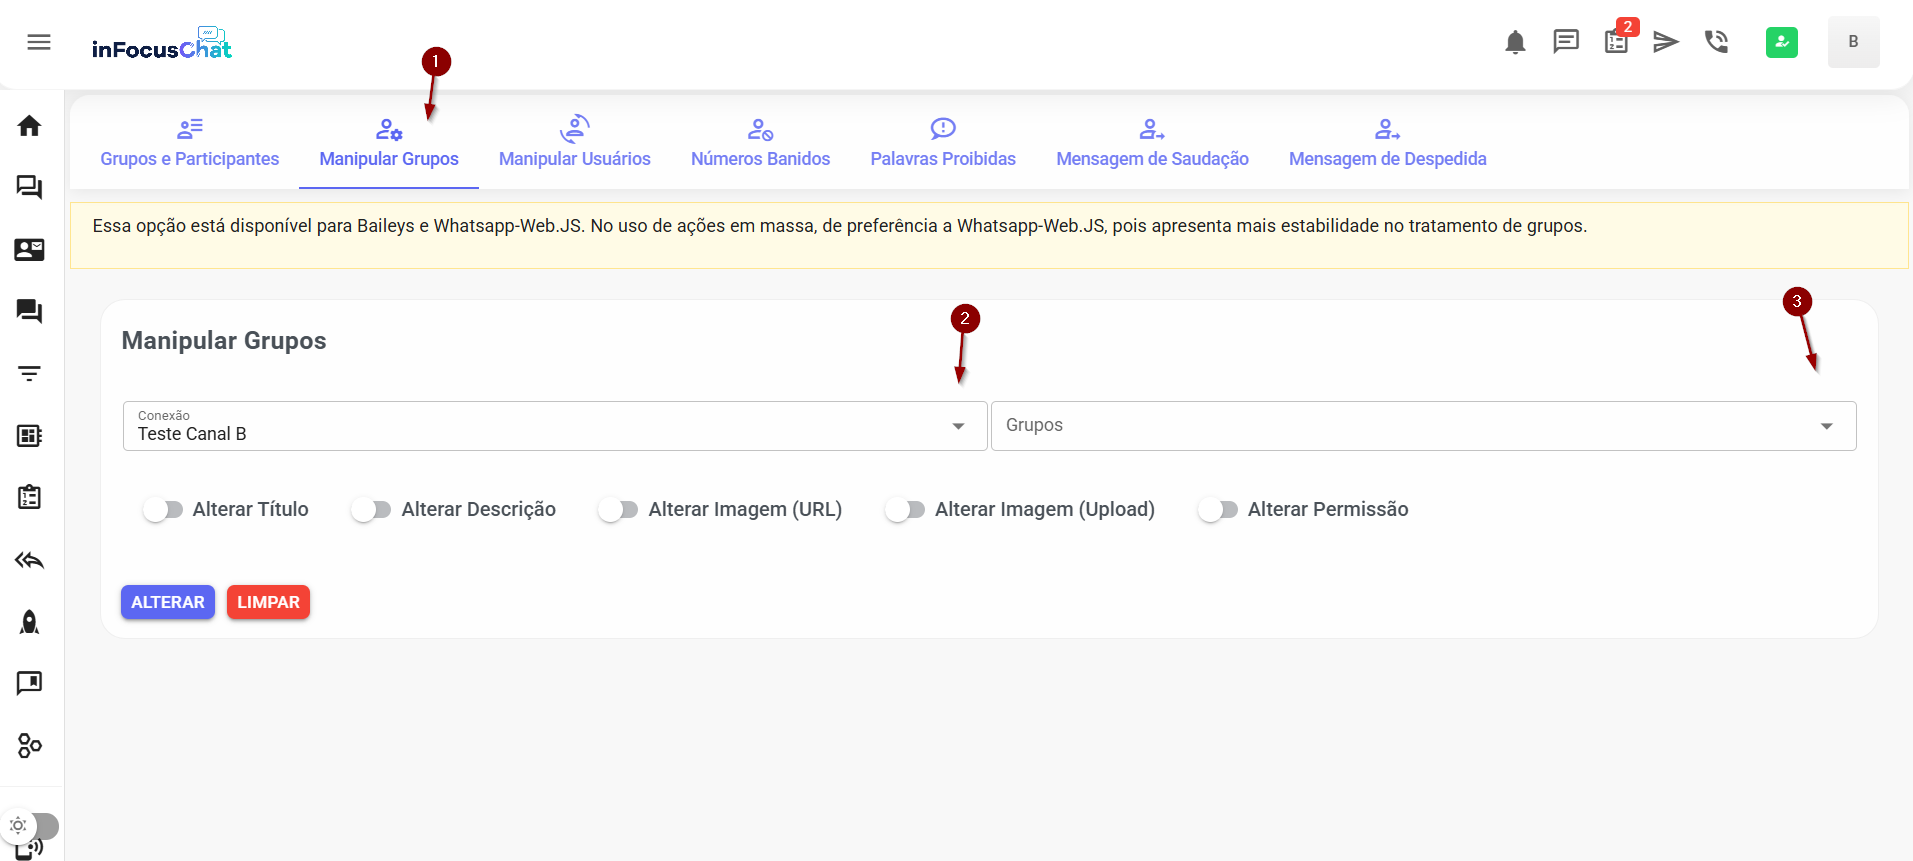Click the paper plane send icon
1913x861 pixels.
pyautogui.click(x=1665, y=42)
